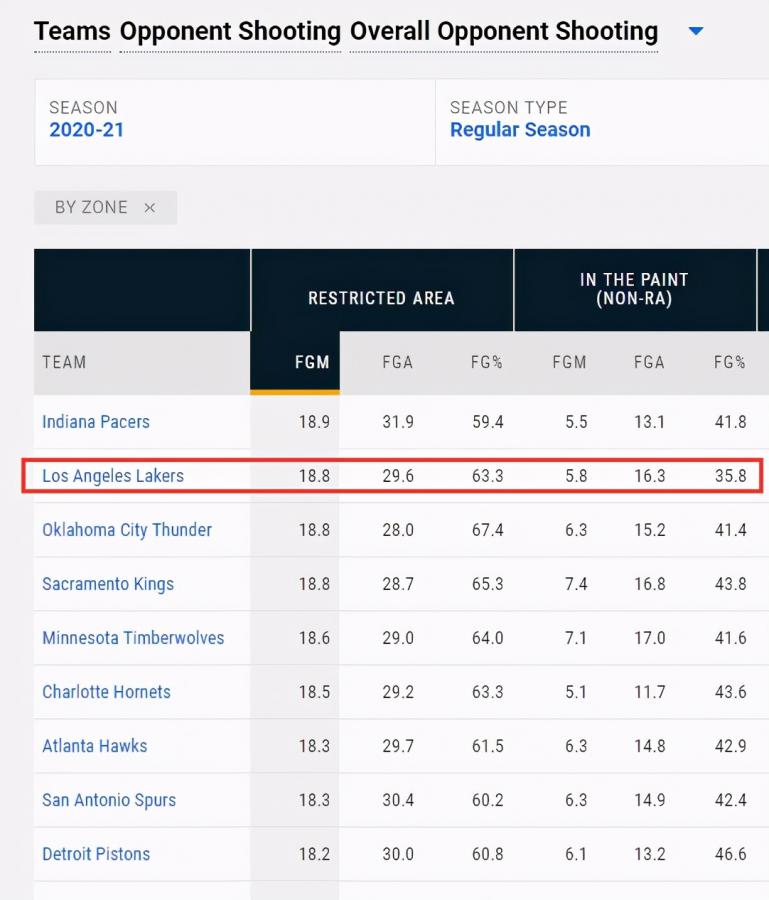This screenshot has width=769, height=900.
Task: Click the Opponent Shooting breadcrumb heading
Action: [x=230, y=32]
